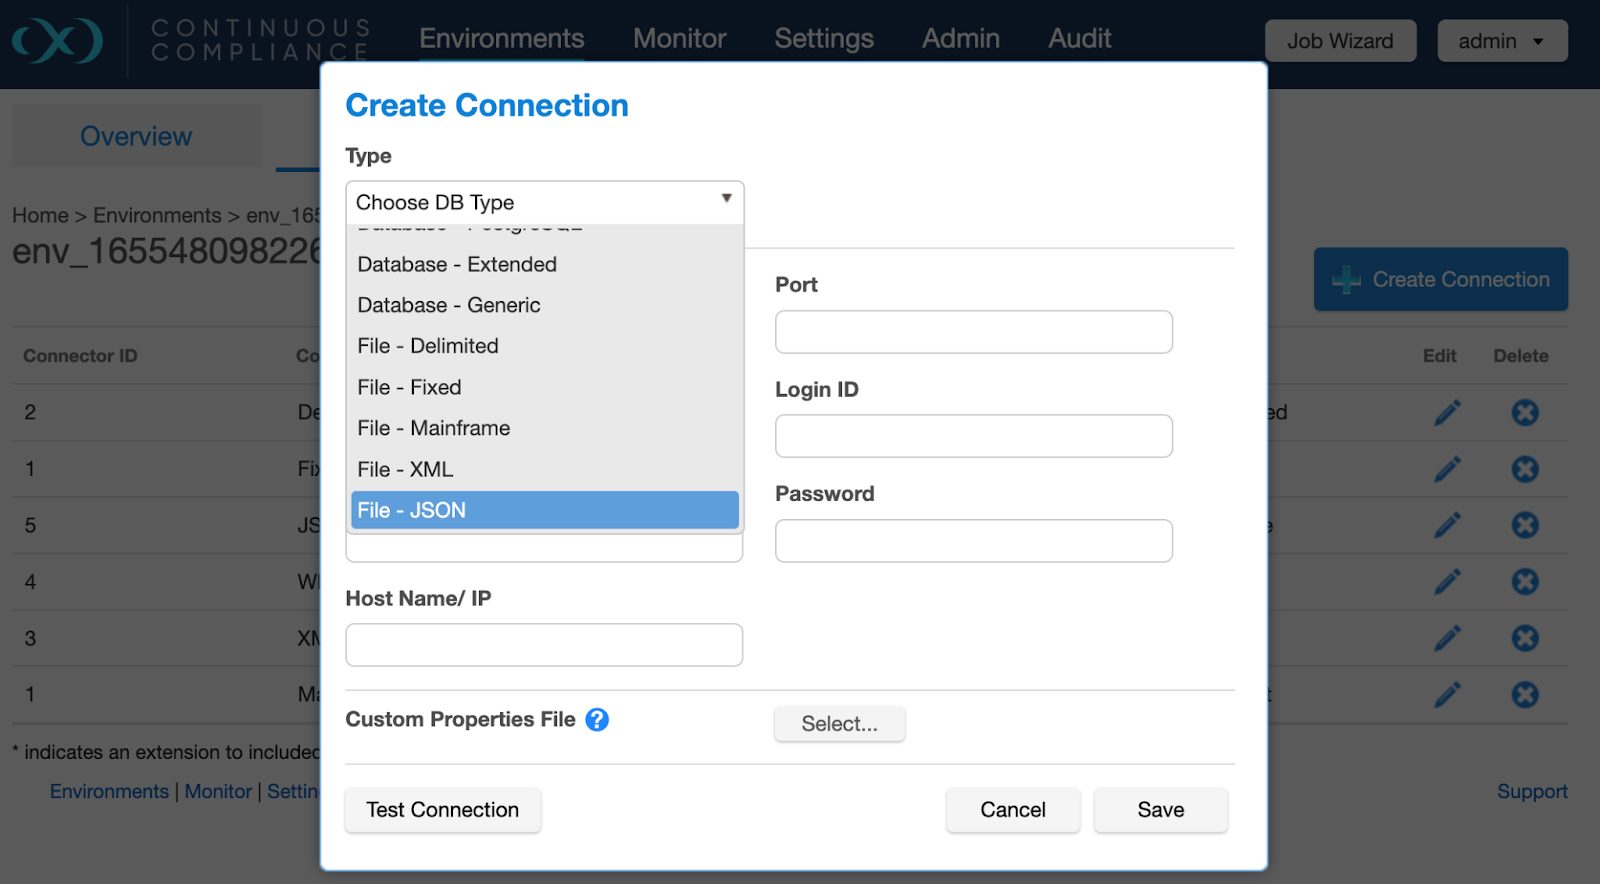The width and height of the screenshot is (1600, 884).
Task: Select File - Mainframe connection type
Action: pos(434,428)
